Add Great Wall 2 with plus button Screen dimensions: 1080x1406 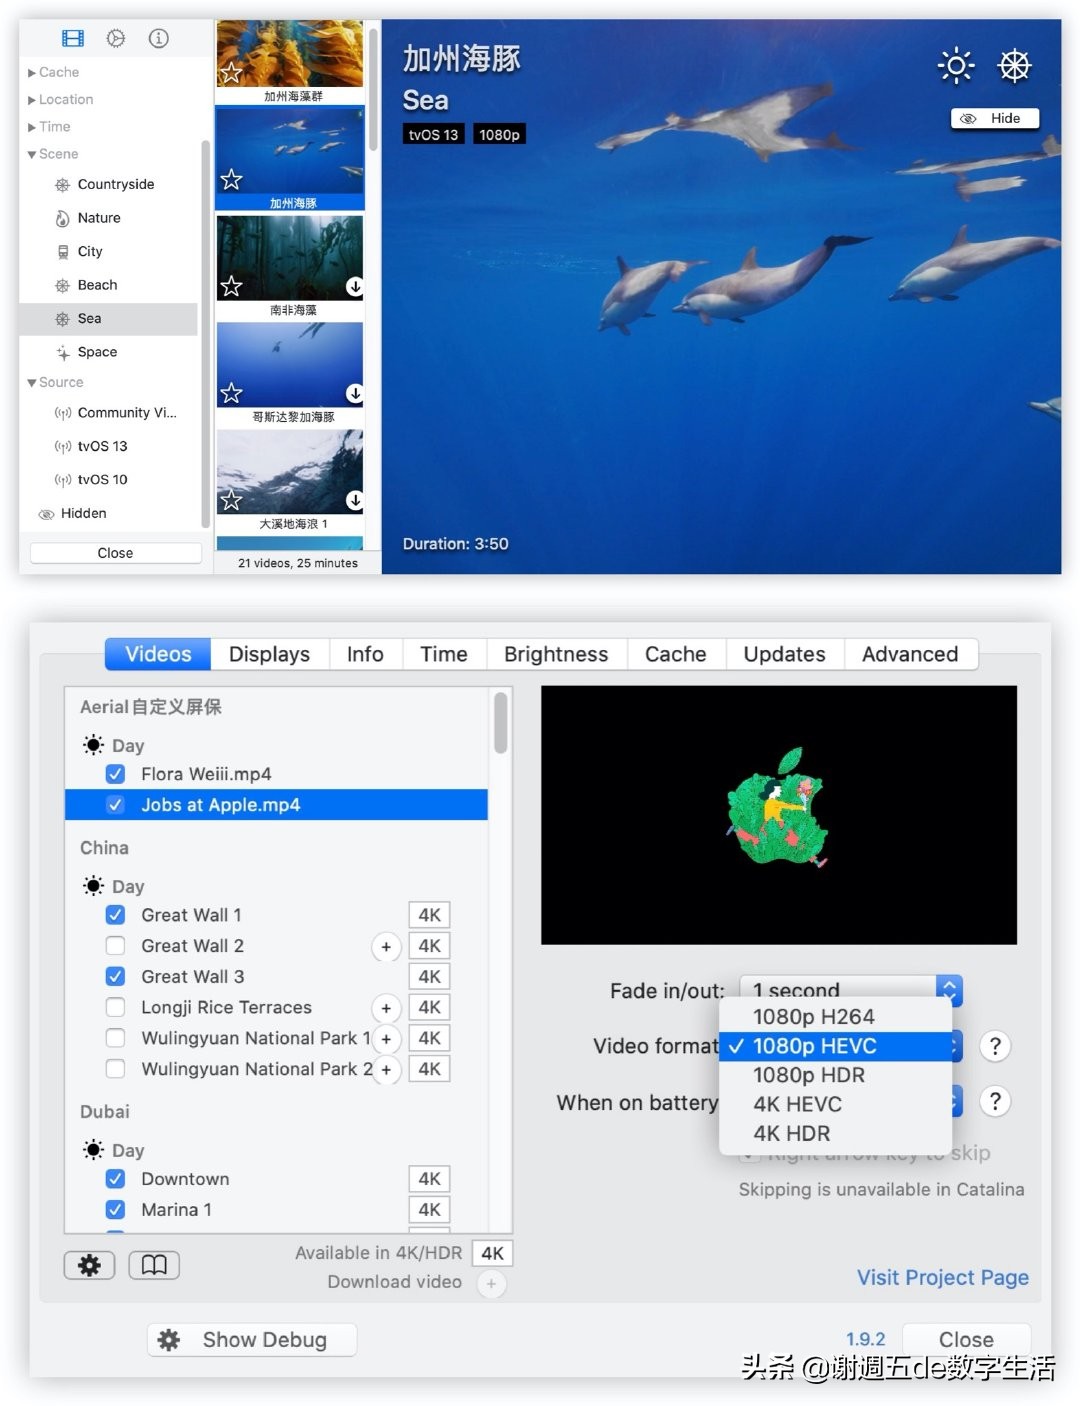tap(386, 947)
